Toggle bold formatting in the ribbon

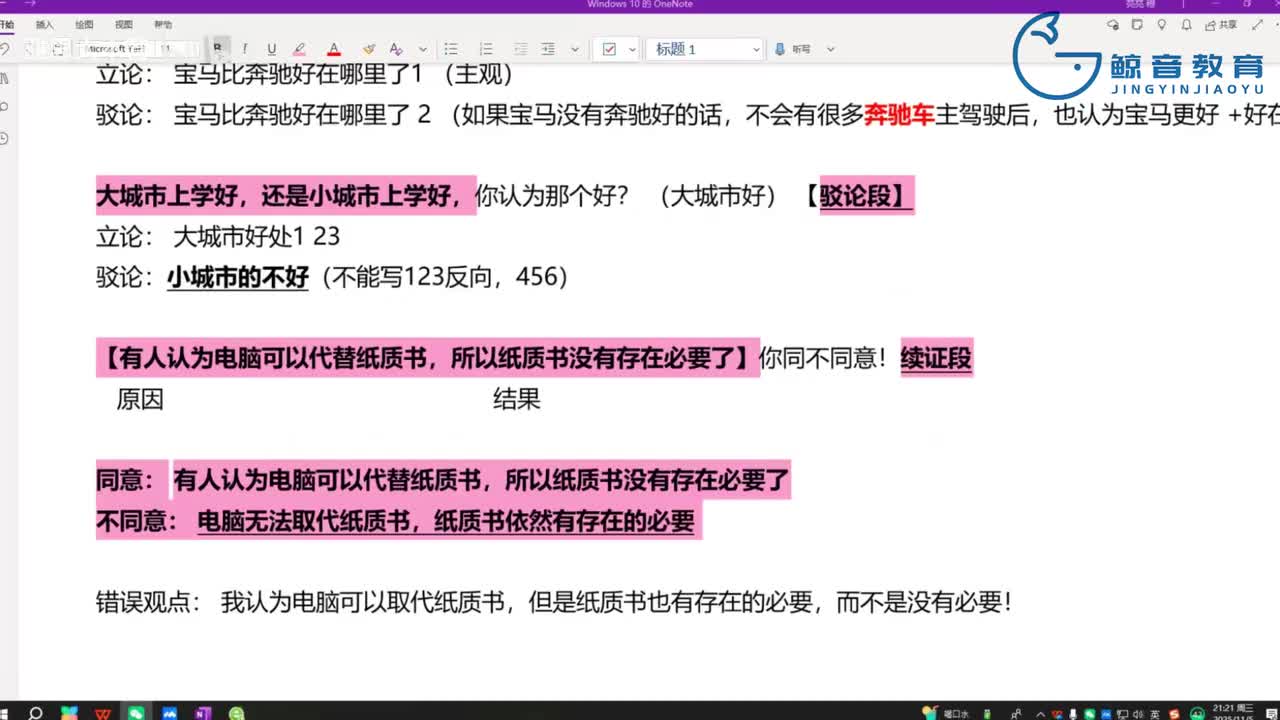pos(217,48)
